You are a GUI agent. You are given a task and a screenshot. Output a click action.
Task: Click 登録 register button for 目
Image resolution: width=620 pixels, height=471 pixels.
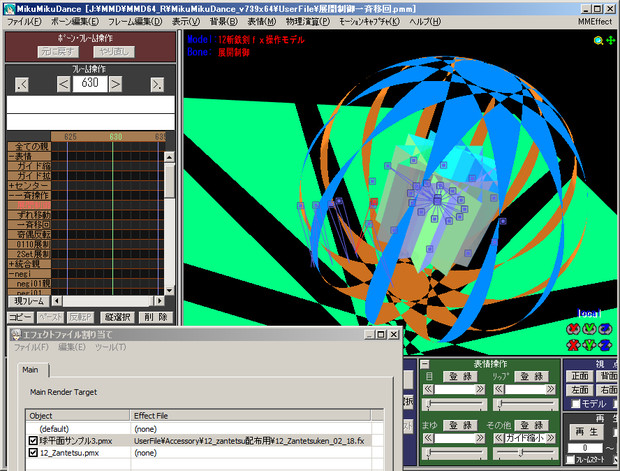(x=460, y=376)
